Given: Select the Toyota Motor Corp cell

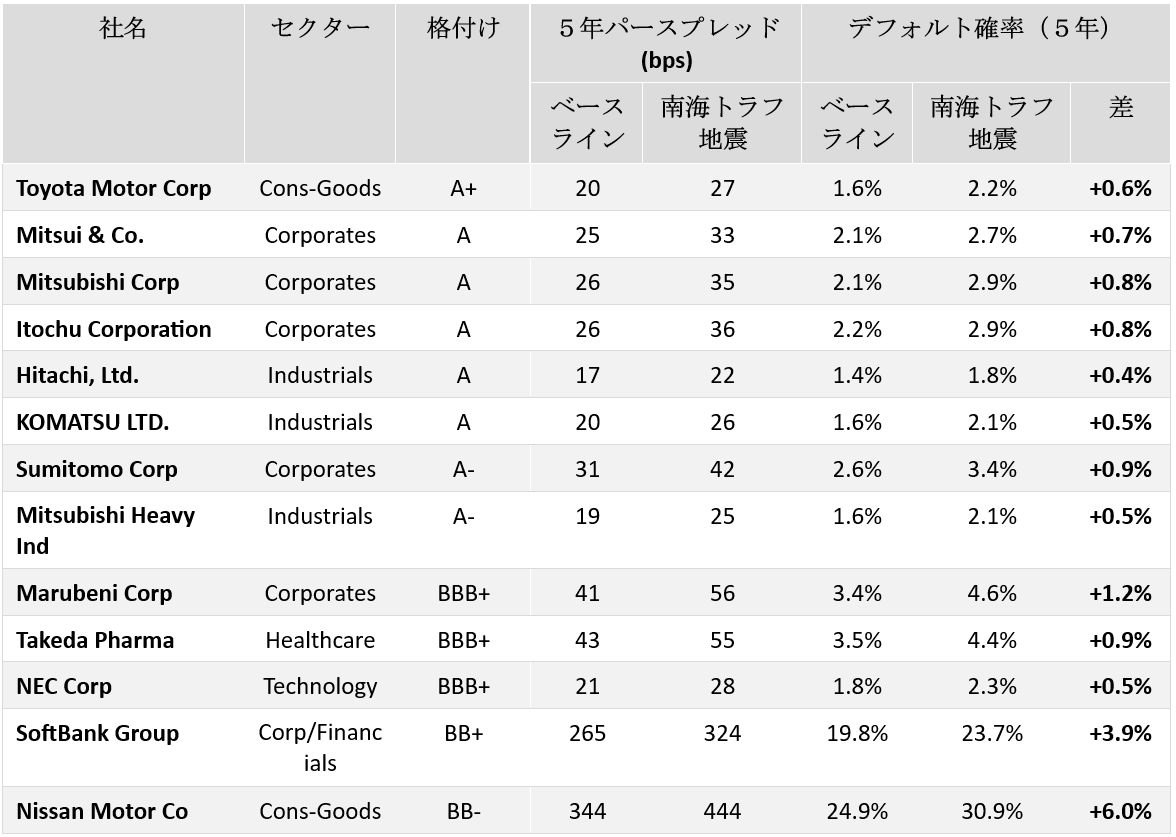Looking at the screenshot, I should [114, 188].
